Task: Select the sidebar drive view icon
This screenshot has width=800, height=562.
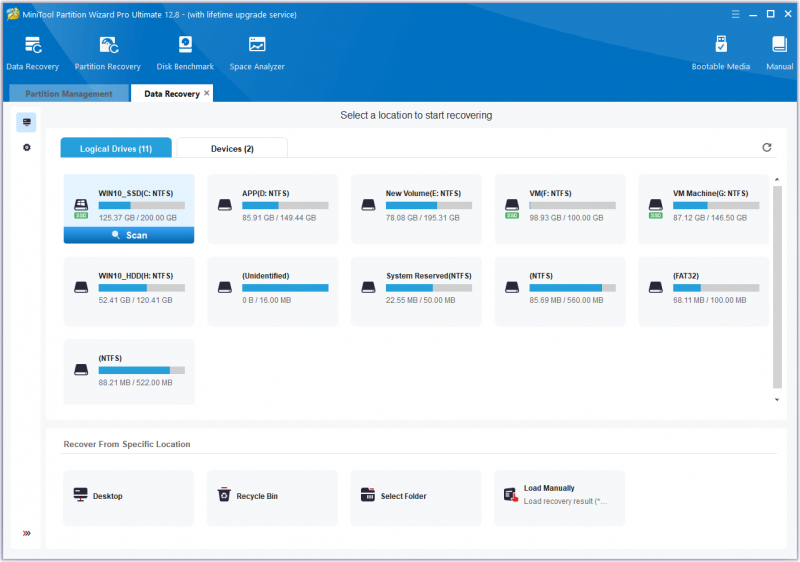Action: (27, 122)
